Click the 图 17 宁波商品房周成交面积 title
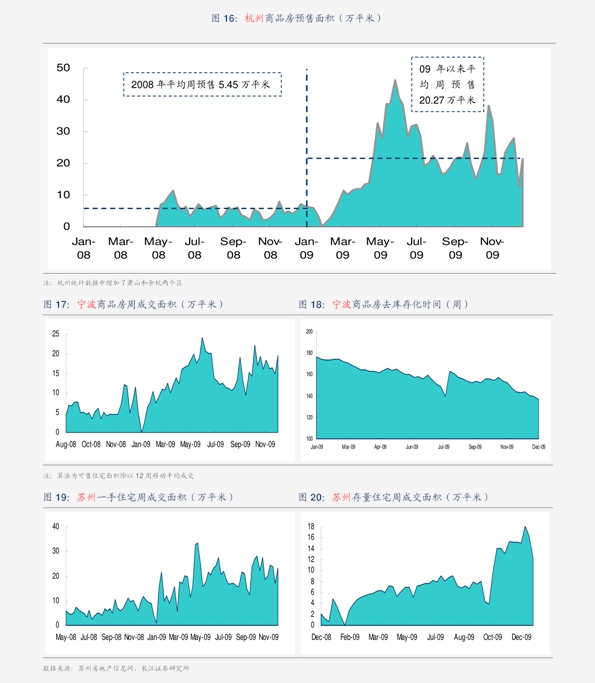Image resolution: width=595 pixels, height=683 pixels. click(134, 304)
